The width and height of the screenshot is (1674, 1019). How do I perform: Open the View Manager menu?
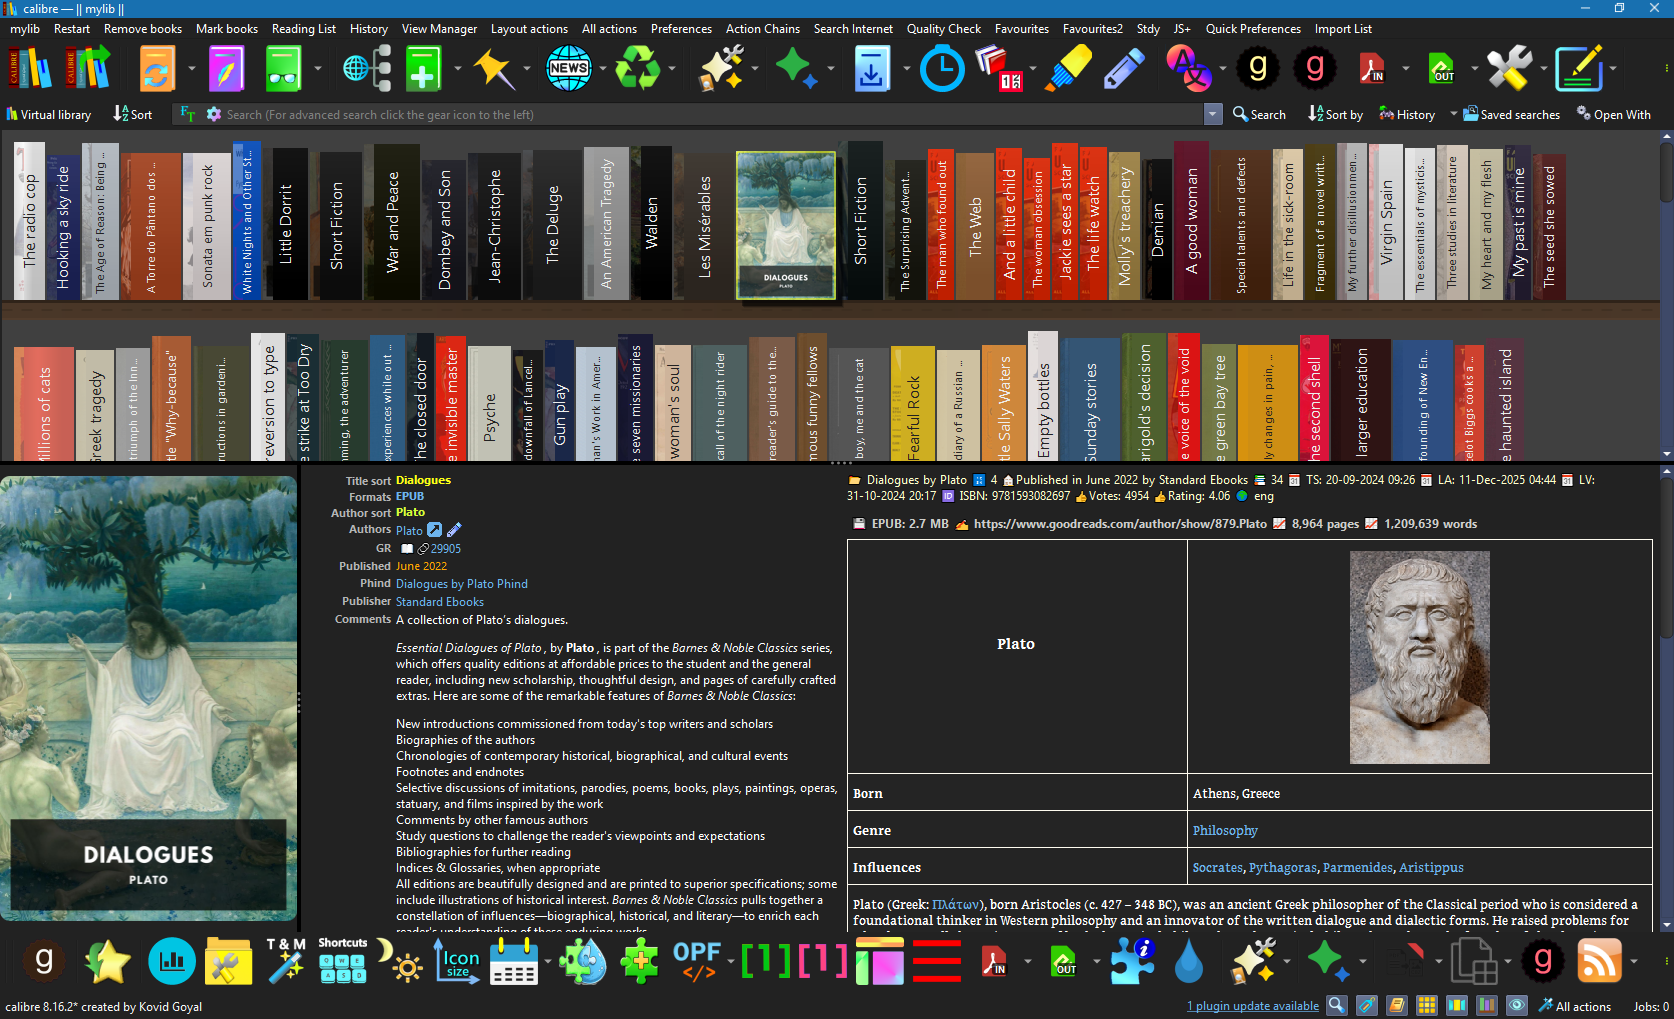click(439, 29)
